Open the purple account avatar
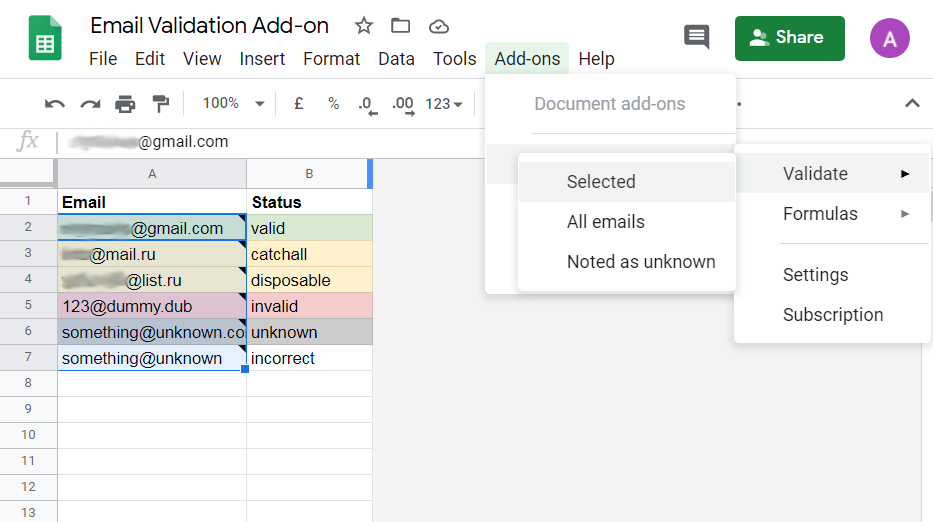The image size is (933, 522). 890,38
